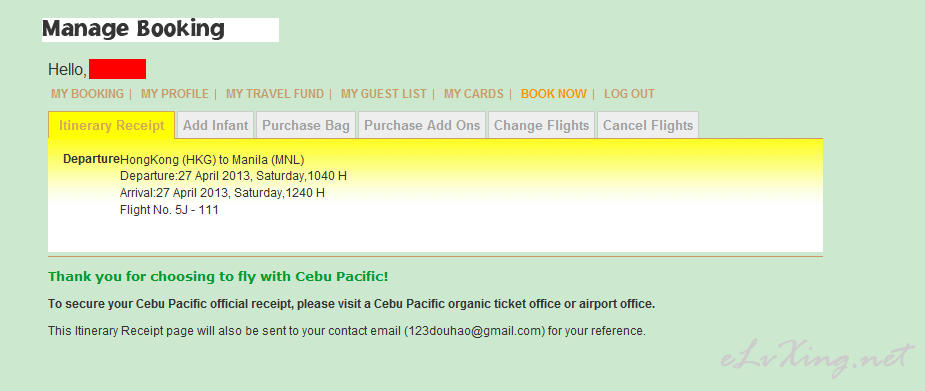Open the MY BOOKING link
This screenshot has width=925, height=391.
[87, 94]
